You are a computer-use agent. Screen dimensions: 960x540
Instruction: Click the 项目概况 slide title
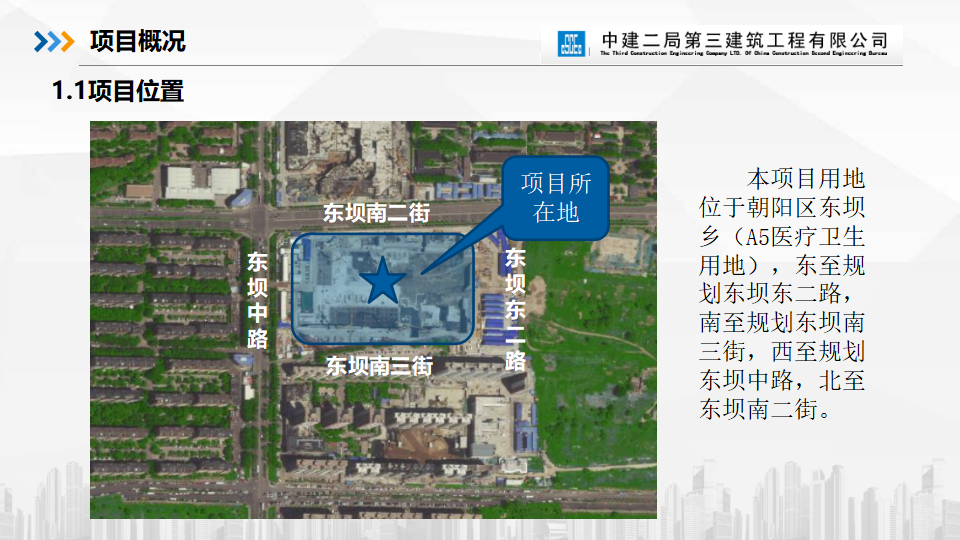[x=137, y=42]
